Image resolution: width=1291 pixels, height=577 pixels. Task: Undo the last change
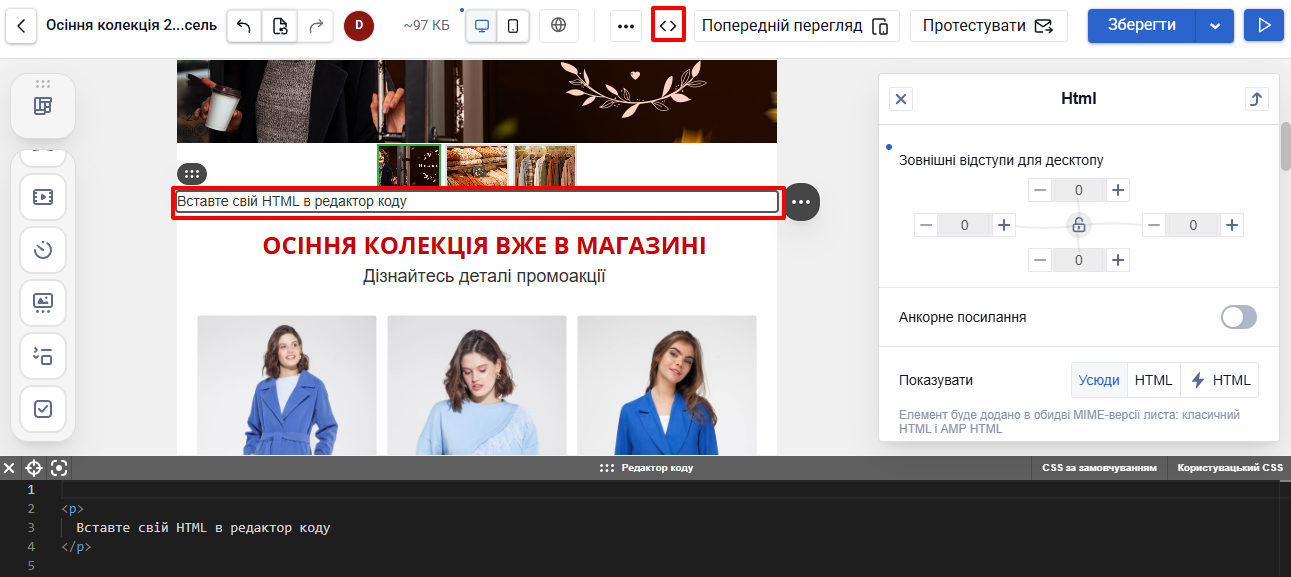(x=244, y=25)
